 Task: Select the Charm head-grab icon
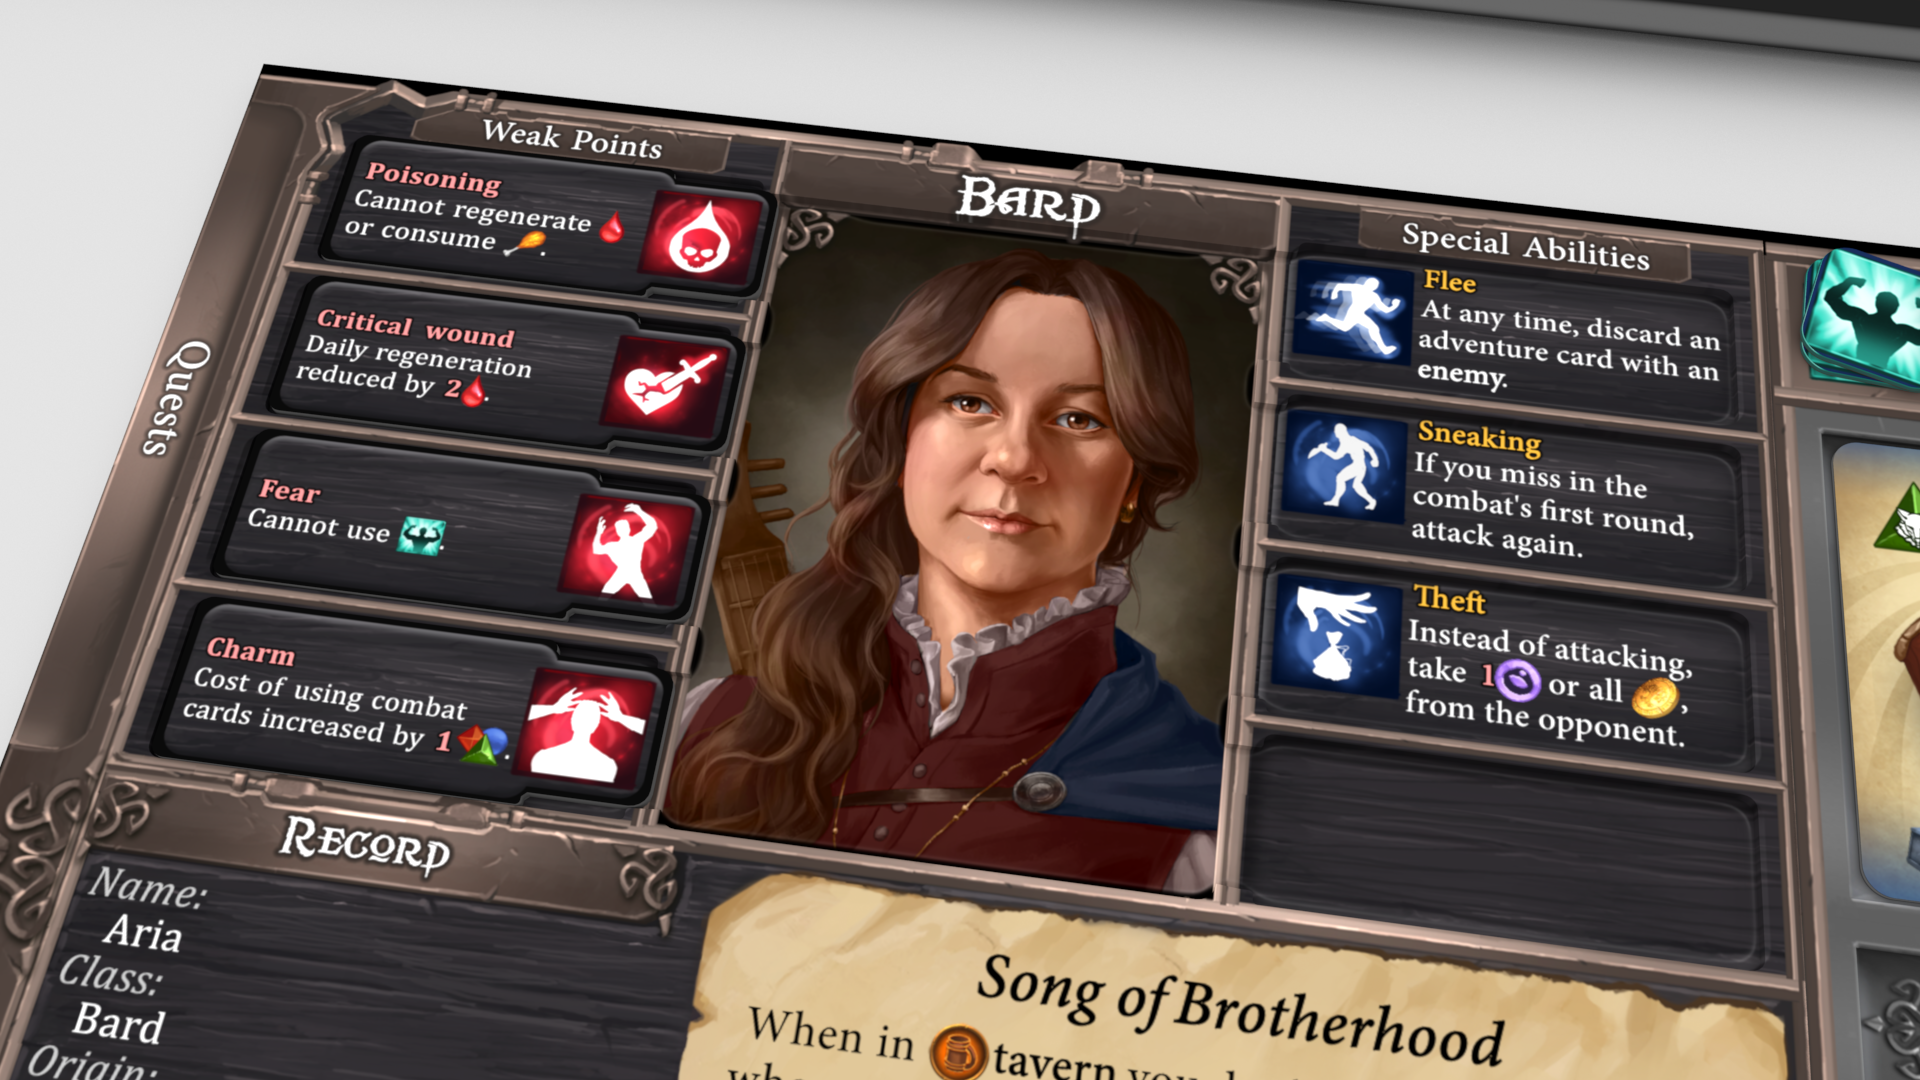click(589, 725)
